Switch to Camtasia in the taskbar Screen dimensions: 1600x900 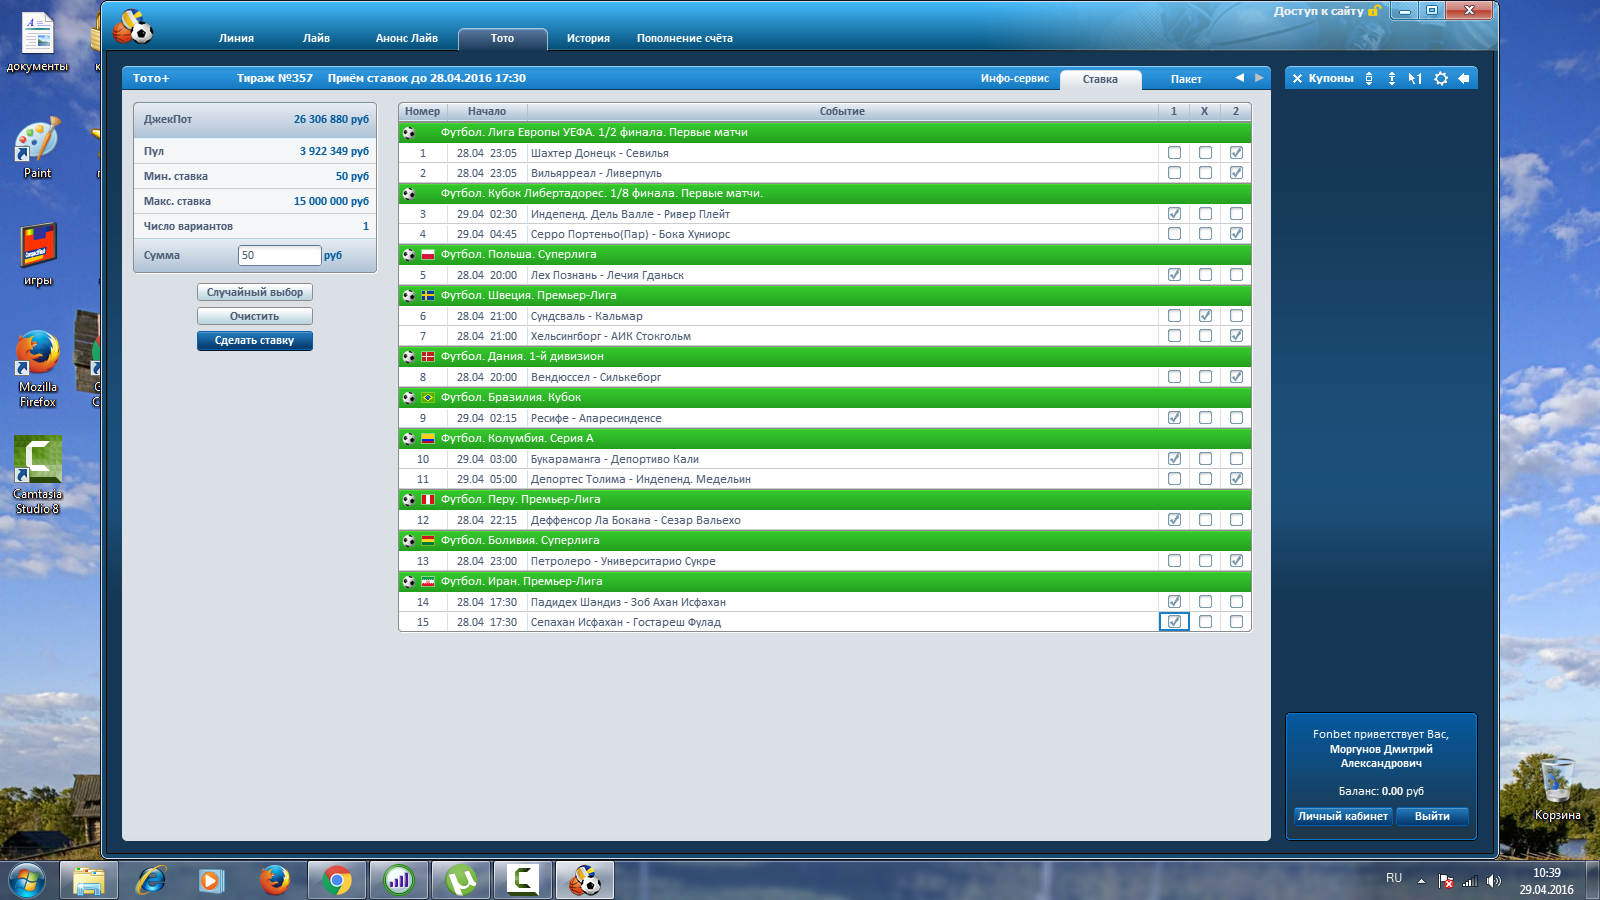tap(523, 880)
